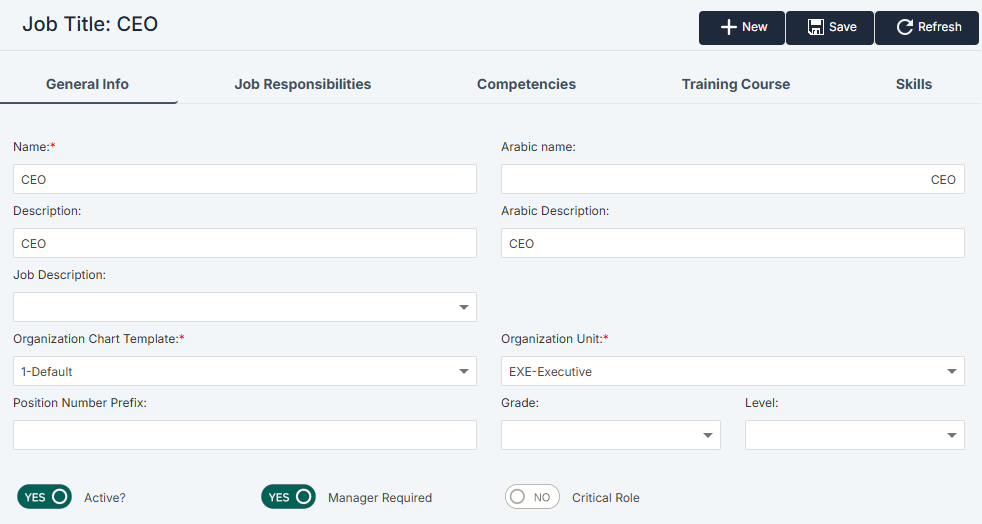Disable the Manager Required toggle

(288, 497)
